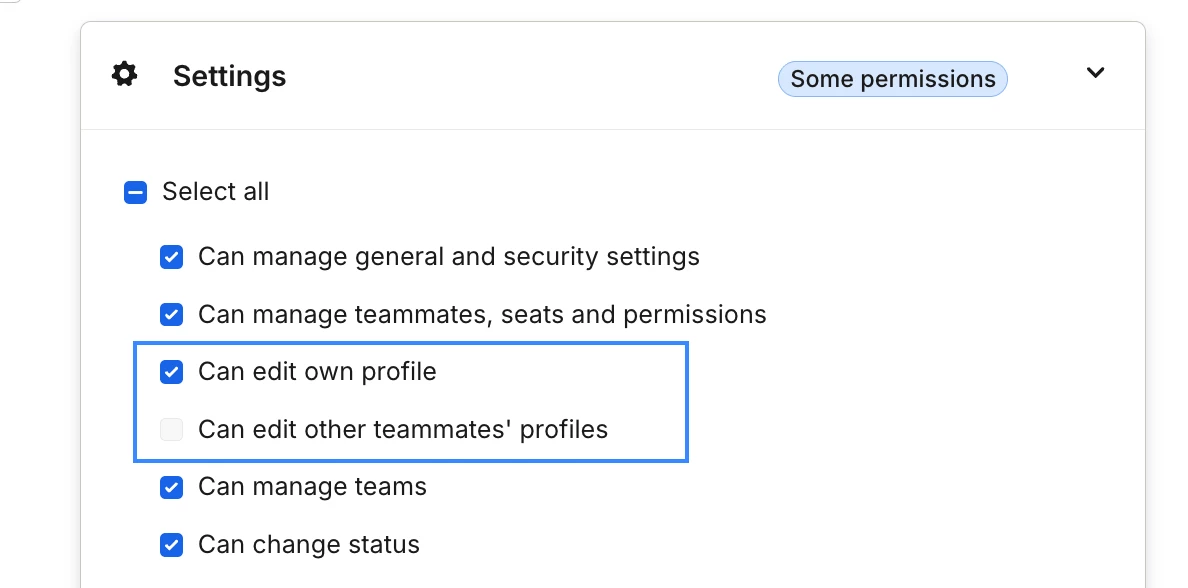Uncheck the Can change status checkbox

tap(171, 545)
